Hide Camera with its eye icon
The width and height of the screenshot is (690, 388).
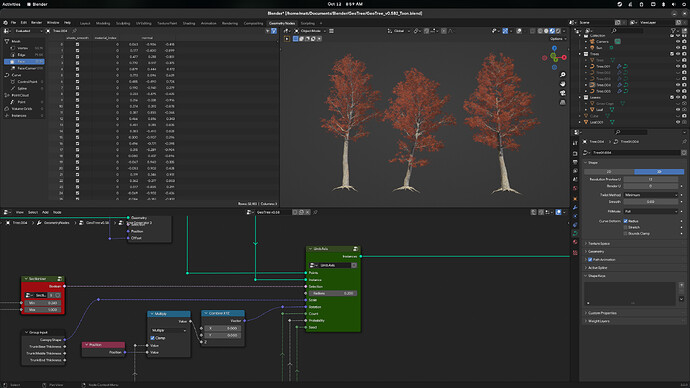click(x=678, y=41)
